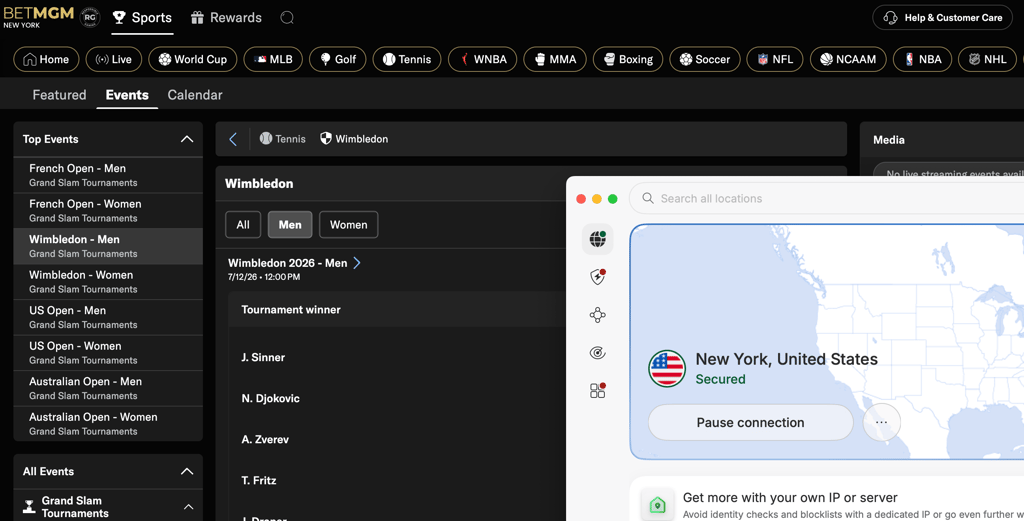The height and width of the screenshot is (521, 1024).
Task: Open Get more with your own IP banner
Action: [827, 501]
